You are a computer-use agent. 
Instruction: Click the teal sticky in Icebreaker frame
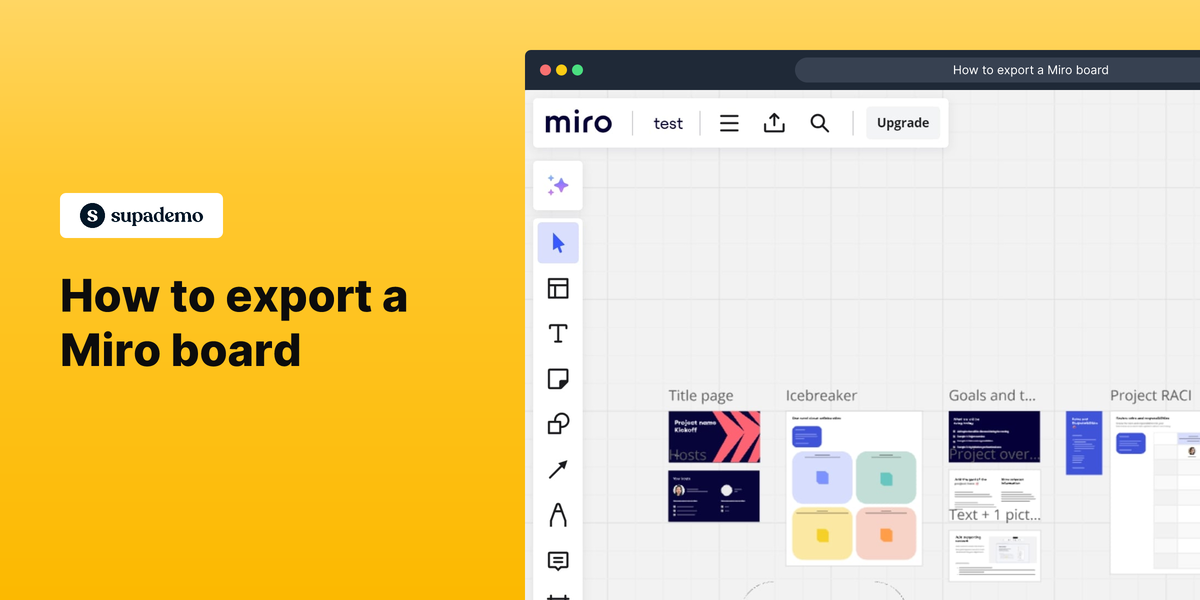click(886, 478)
